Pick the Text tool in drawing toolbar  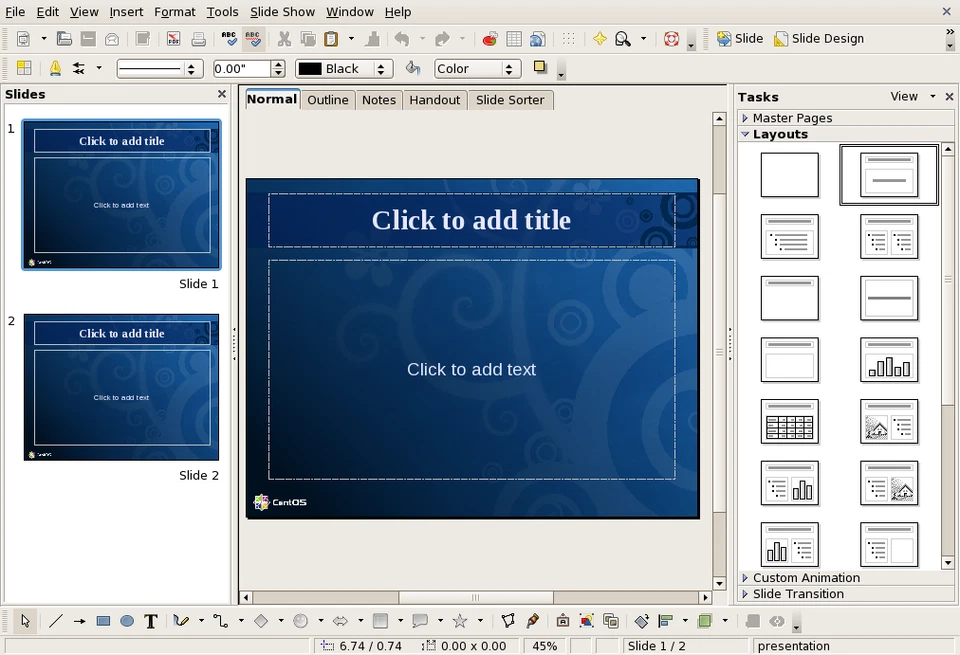pyautogui.click(x=151, y=621)
